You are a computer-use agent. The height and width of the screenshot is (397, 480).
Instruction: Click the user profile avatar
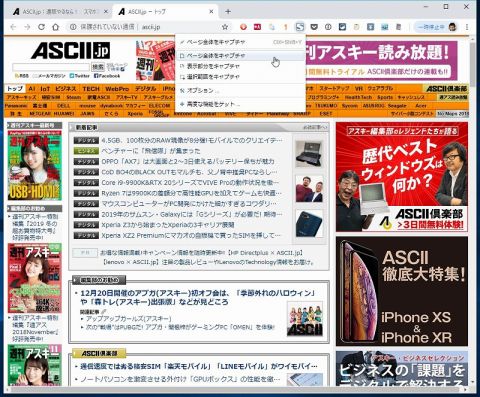pos(452,27)
